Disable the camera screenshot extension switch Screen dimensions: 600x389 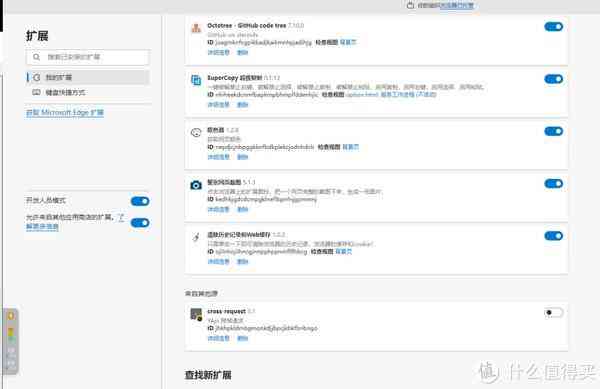point(553,184)
